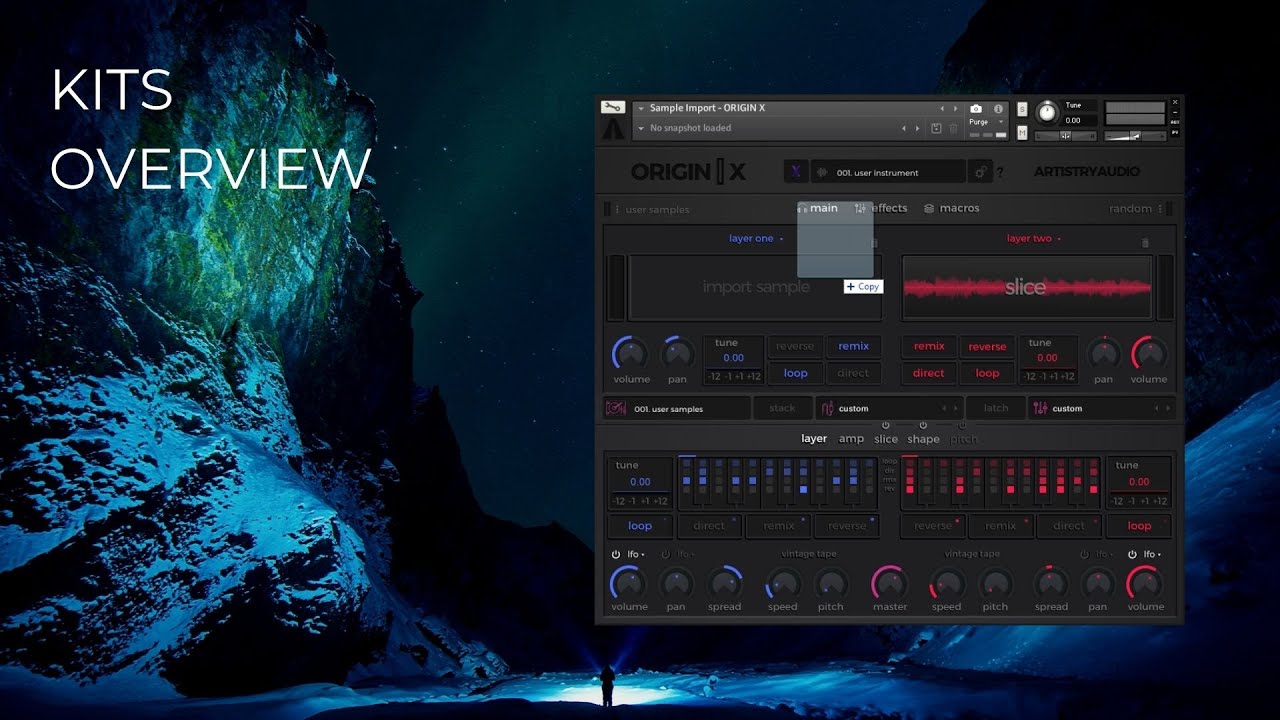
Task: Click layer one custom preset icon
Action: coord(827,408)
